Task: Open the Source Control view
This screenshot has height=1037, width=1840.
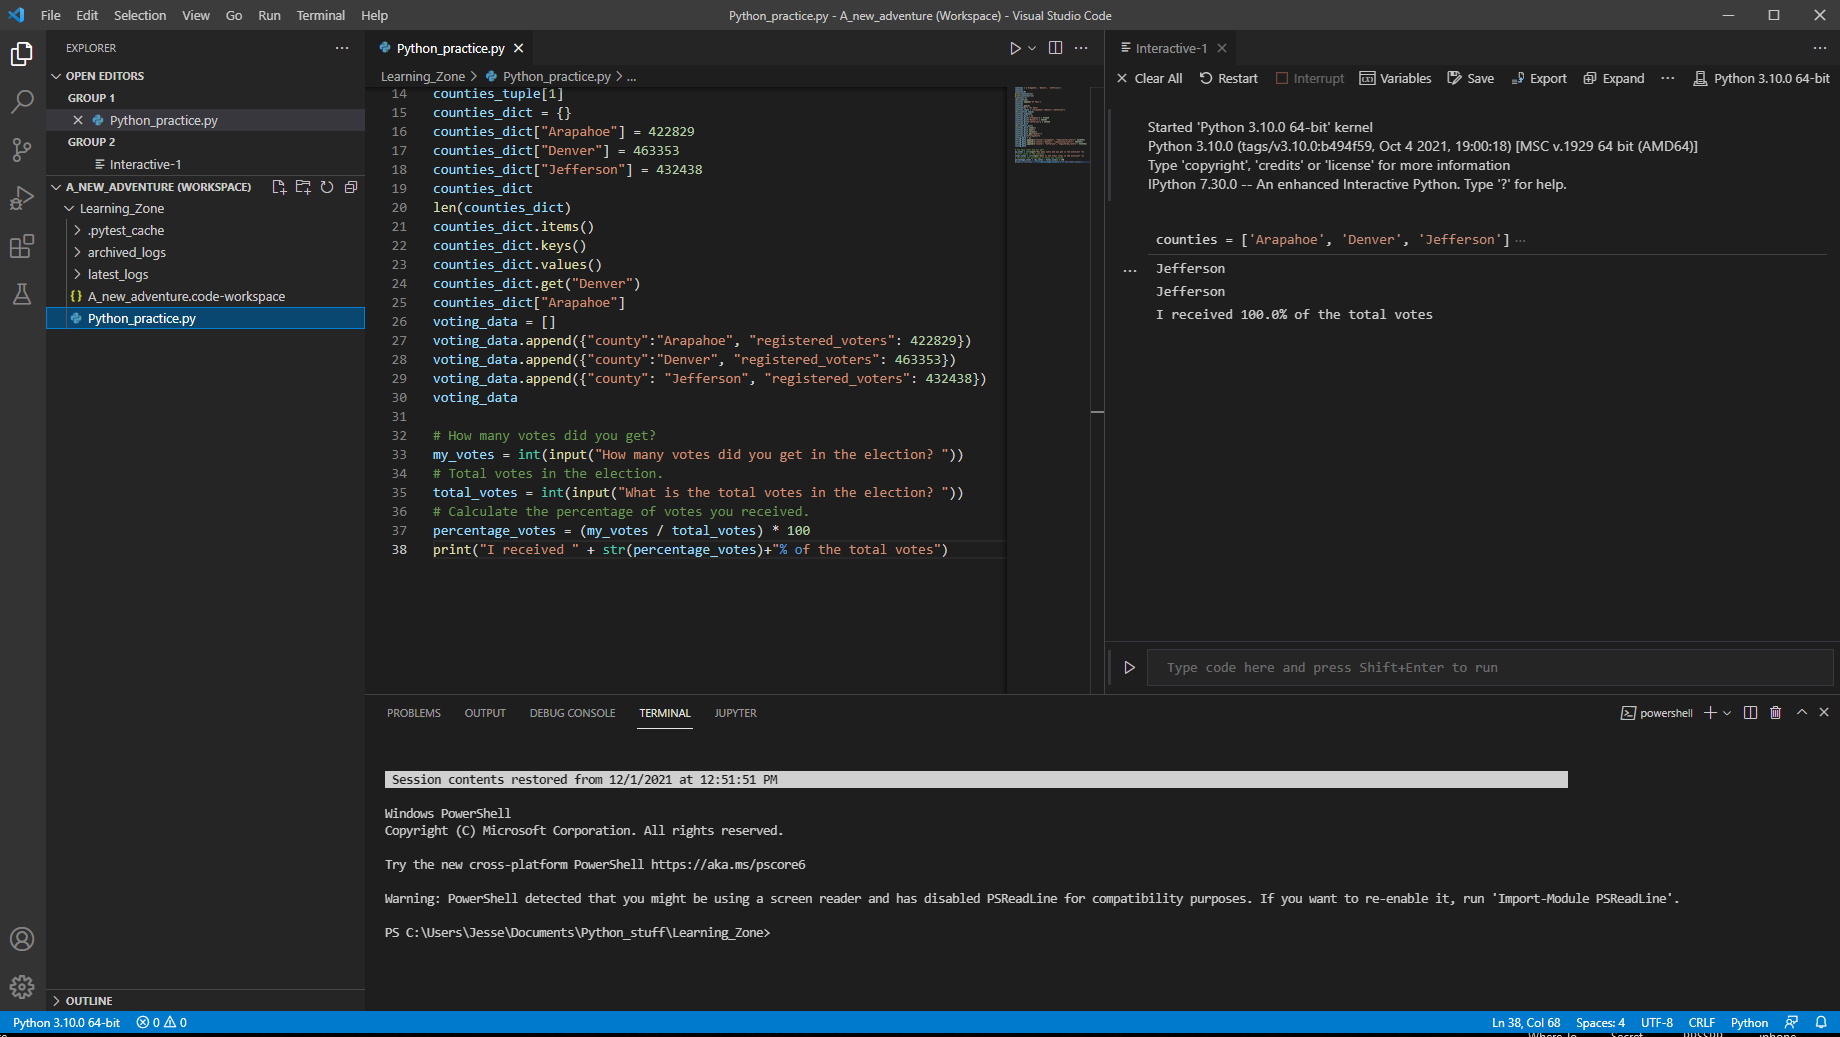Action: point(22,150)
